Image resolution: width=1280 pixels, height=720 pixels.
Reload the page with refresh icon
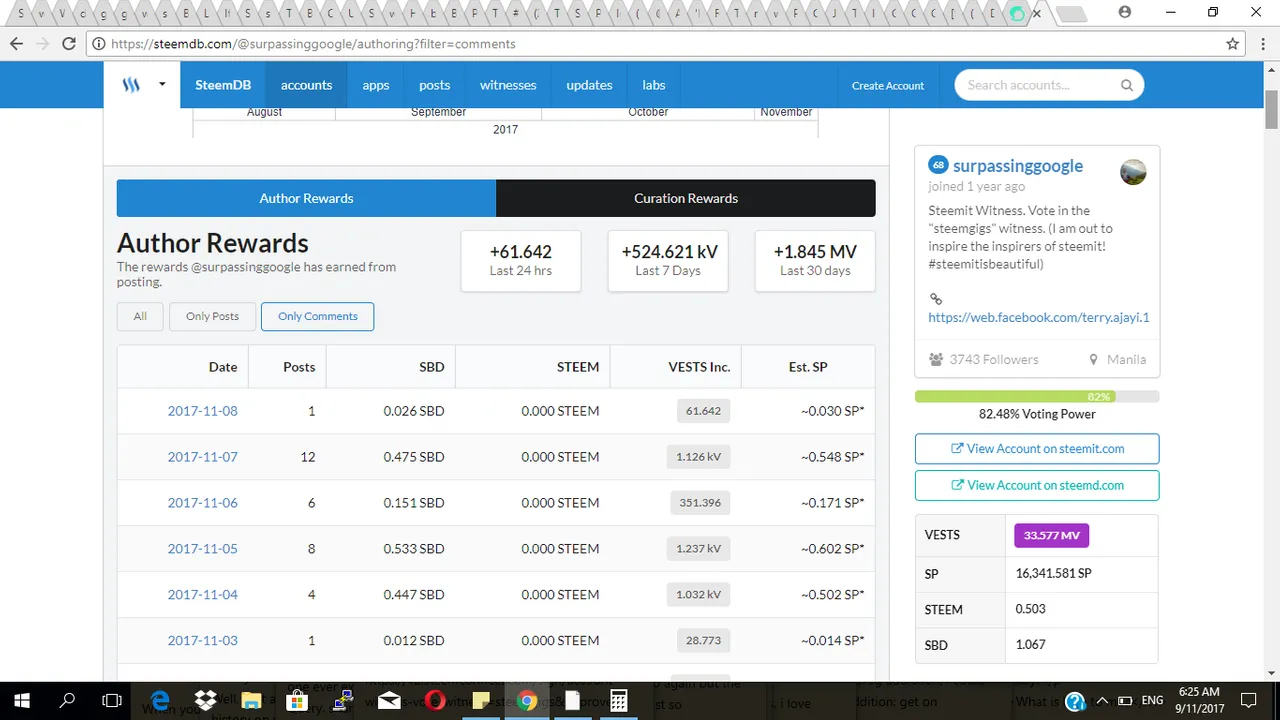pos(69,44)
